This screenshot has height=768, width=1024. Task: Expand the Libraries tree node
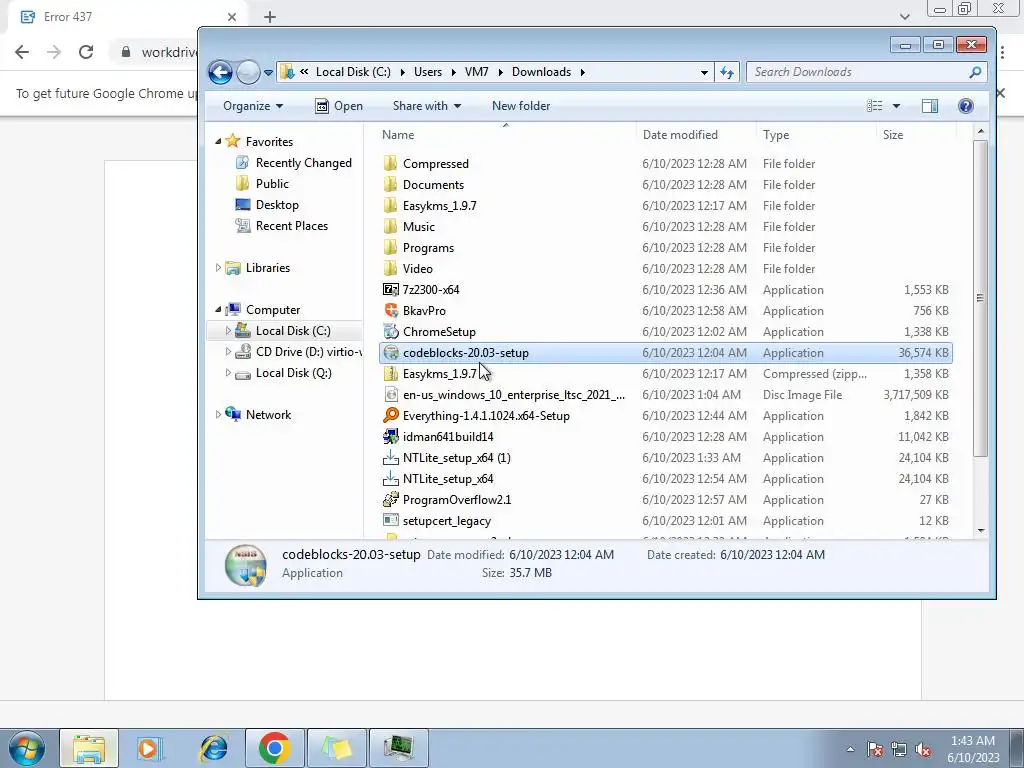tap(218, 268)
